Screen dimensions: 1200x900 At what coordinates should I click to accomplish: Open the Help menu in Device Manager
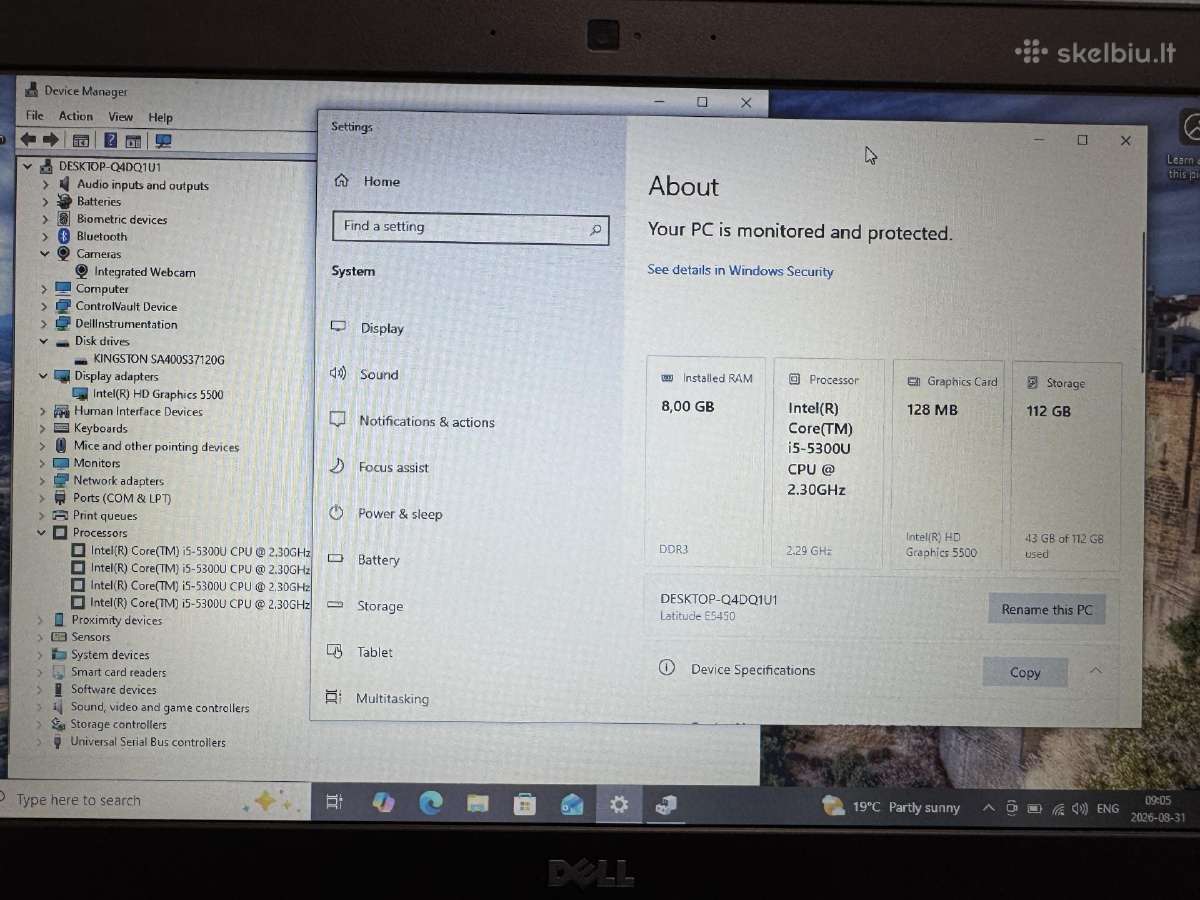160,117
